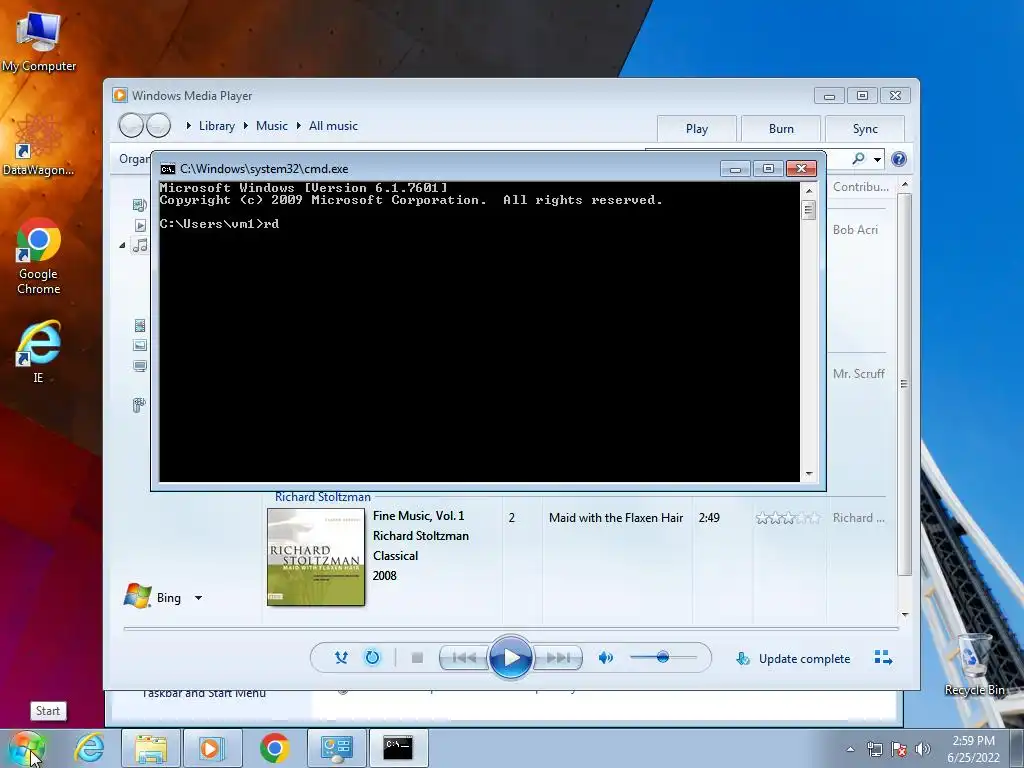The width and height of the screenshot is (1024, 768).
Task: Open the cmd window system menu icon
Action: pos(168,169)
